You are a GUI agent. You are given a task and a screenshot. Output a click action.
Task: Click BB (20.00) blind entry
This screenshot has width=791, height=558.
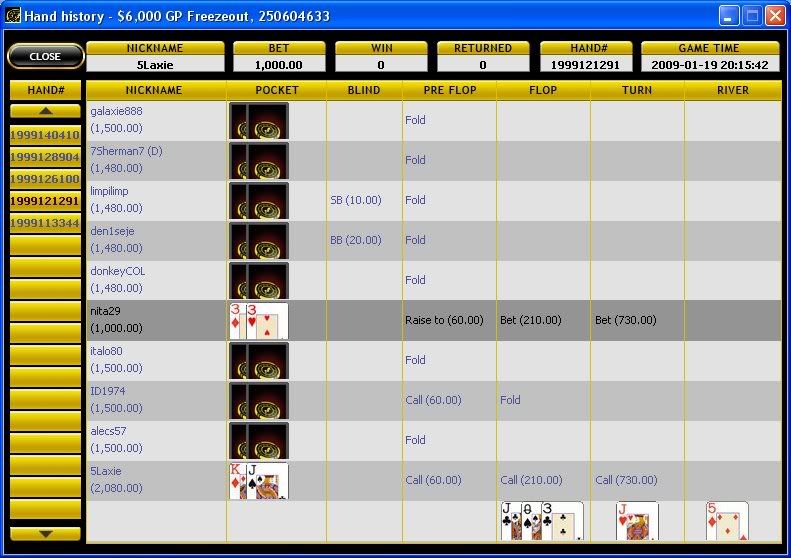point(356,240)
